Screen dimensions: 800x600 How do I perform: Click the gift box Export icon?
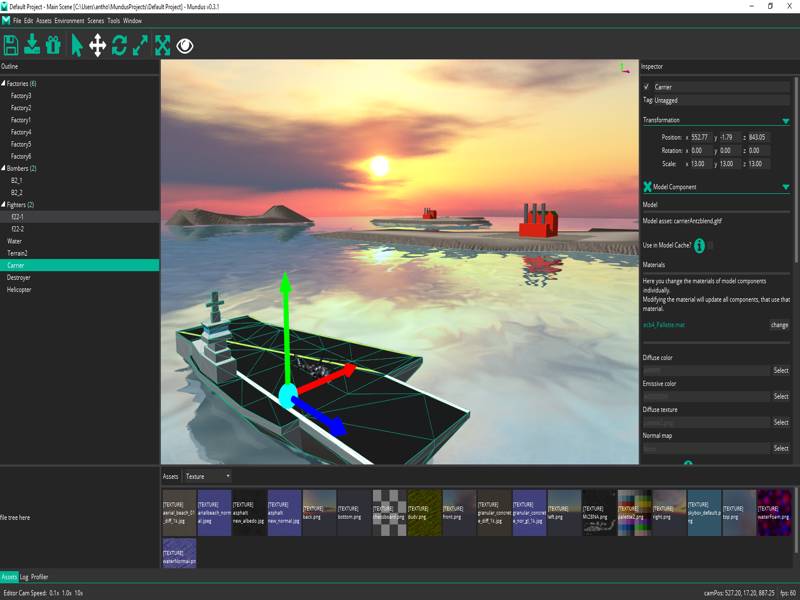(x=53, y=45)
